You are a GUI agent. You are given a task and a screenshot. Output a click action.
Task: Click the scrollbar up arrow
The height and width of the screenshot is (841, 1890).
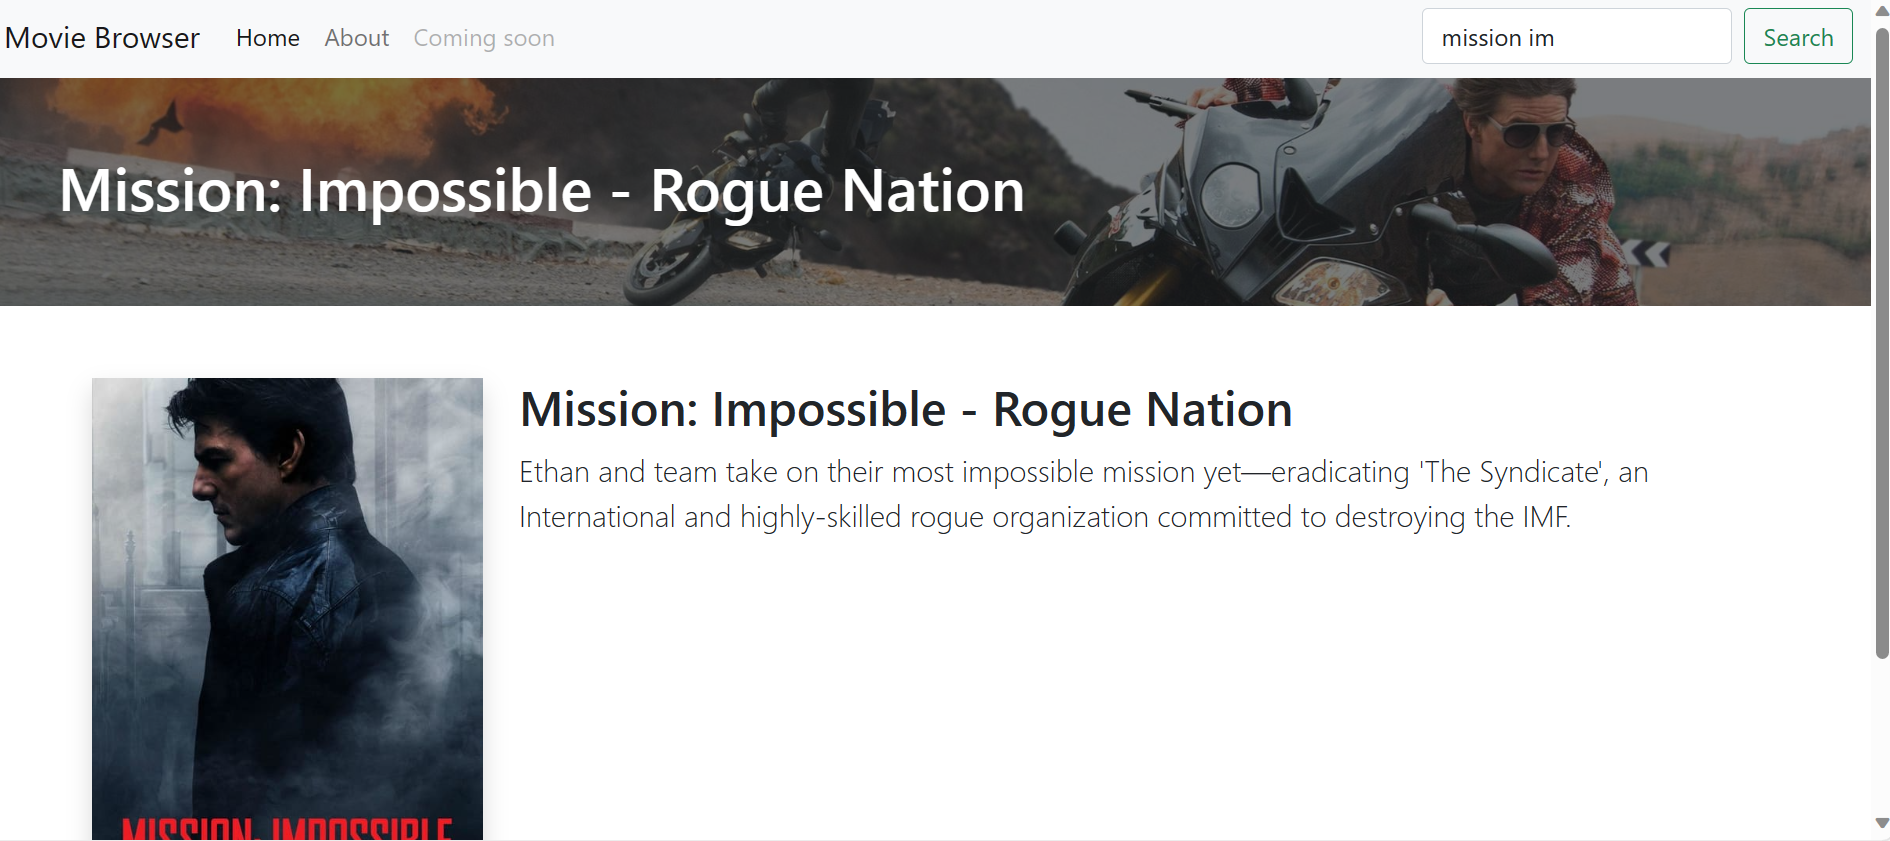pos(1881,11)
